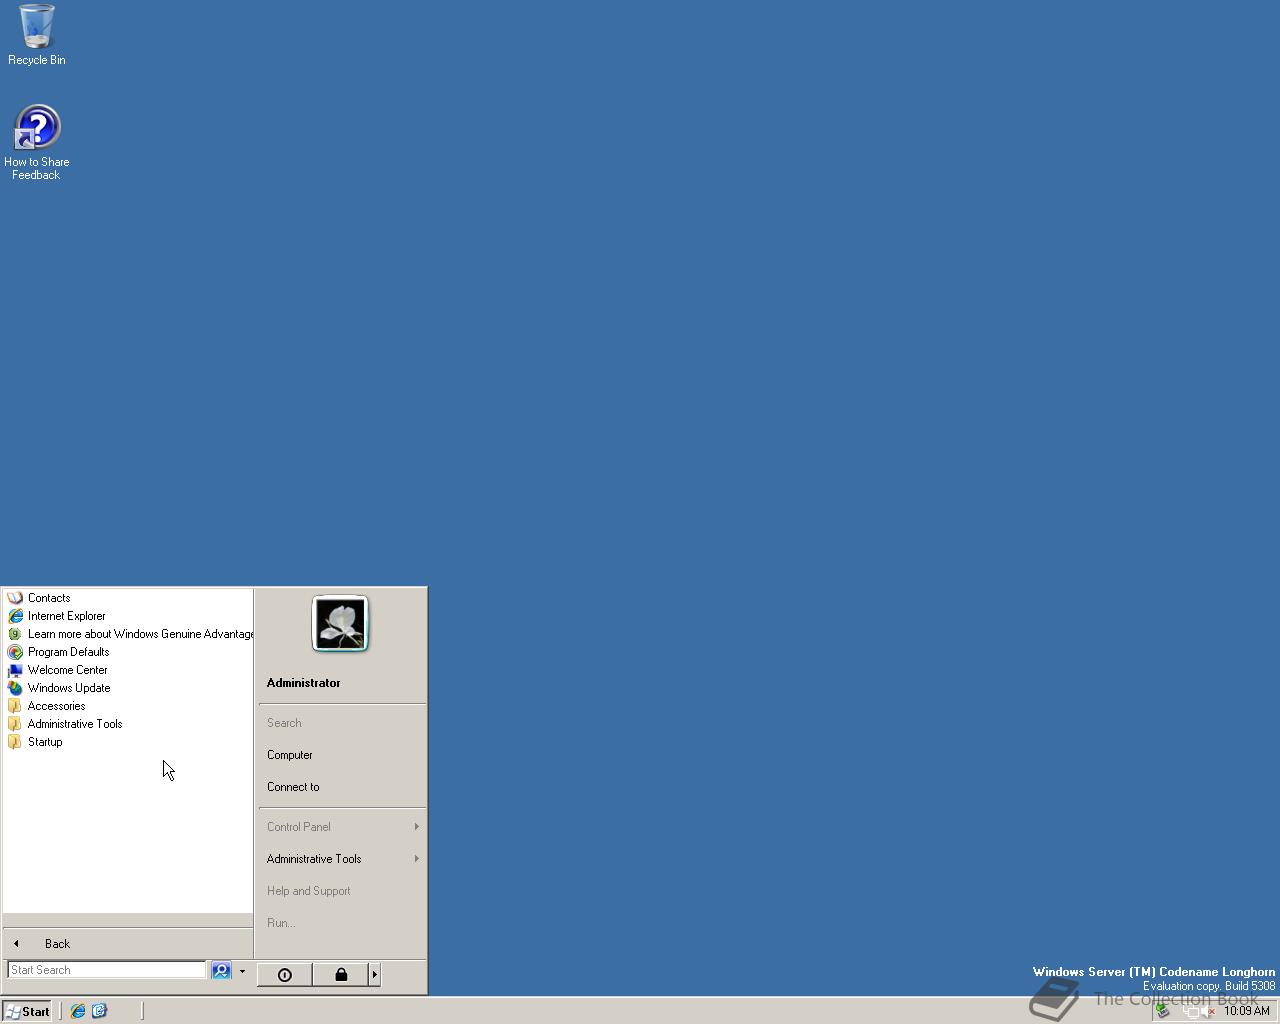Click the second Quick Launch icon

click(x=99, y=1011)
